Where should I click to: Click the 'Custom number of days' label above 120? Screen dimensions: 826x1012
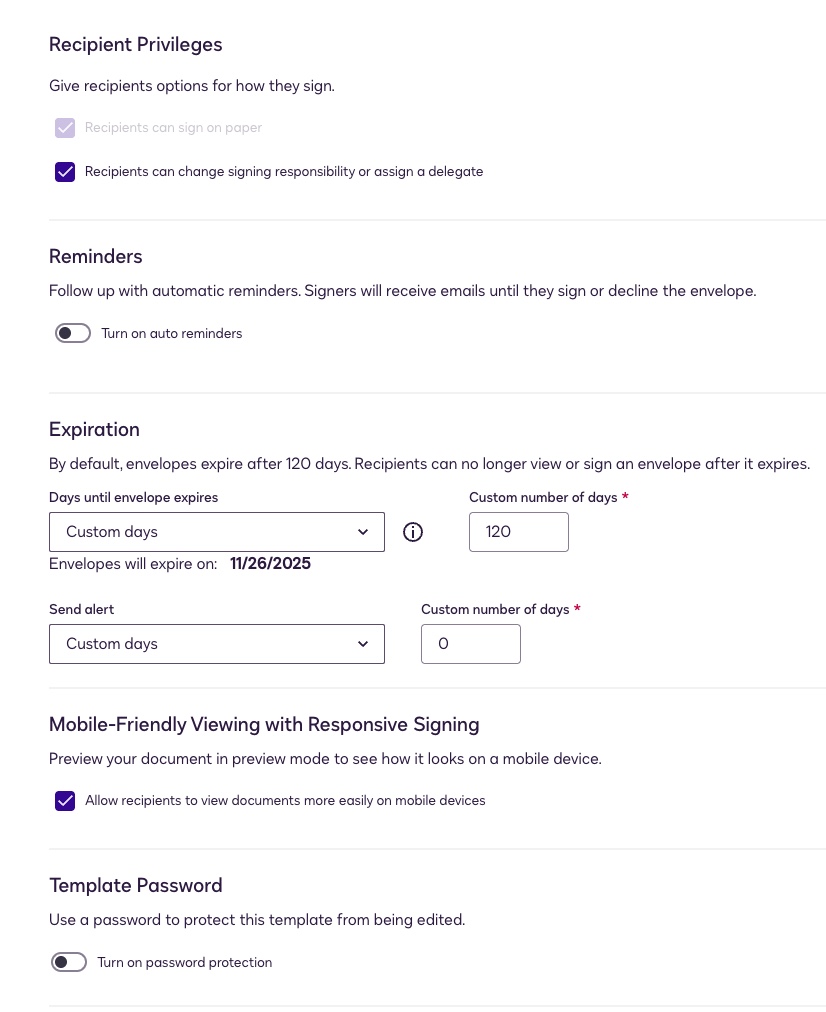(543, 497)
